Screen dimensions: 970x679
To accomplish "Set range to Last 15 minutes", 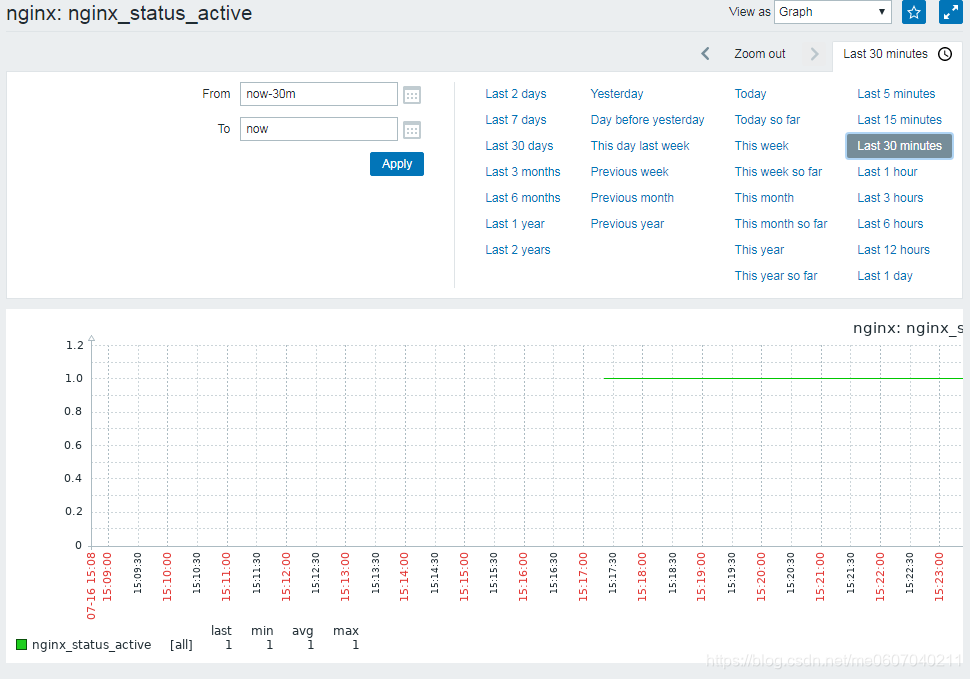I will [x=899, y=120].
